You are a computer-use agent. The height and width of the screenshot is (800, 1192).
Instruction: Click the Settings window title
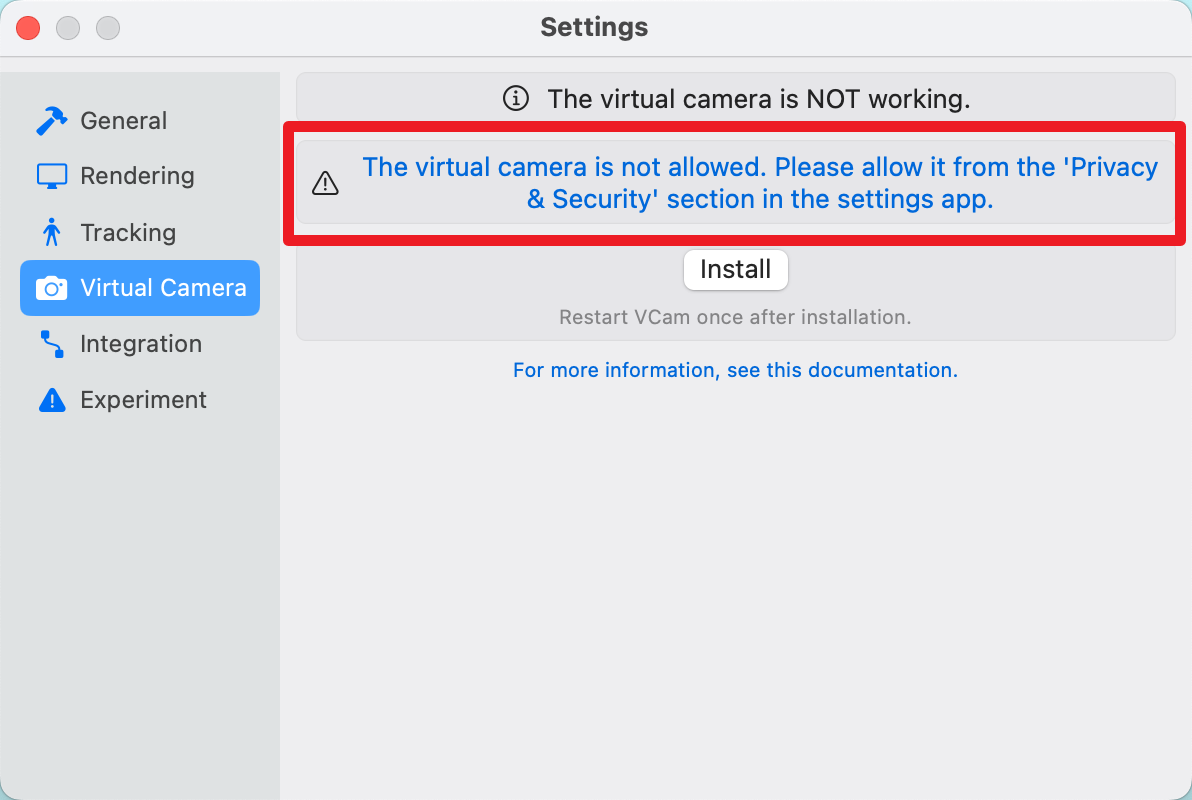tap(594, 27)
